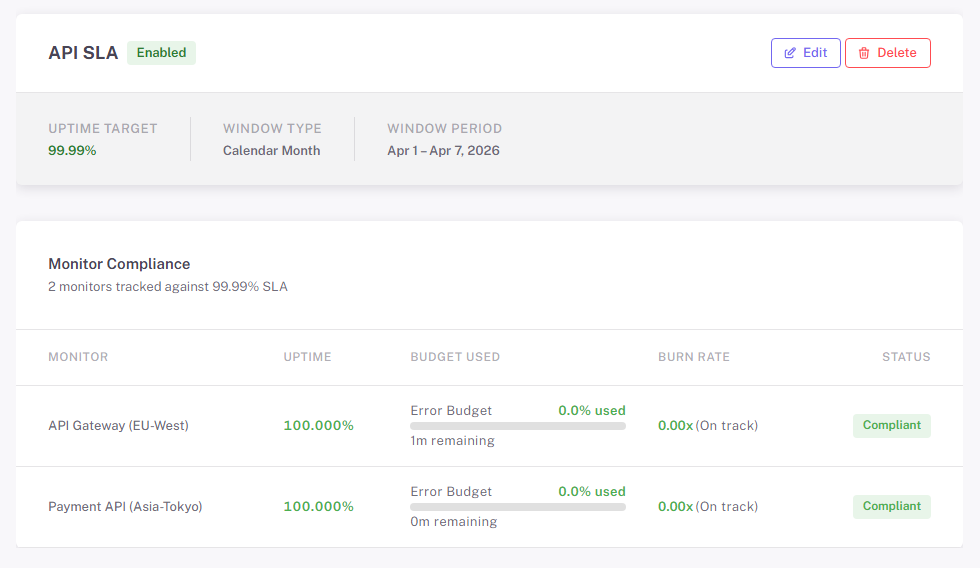
Task: Click the Compliant badge for Payment API
Action: tap(891, 507)
